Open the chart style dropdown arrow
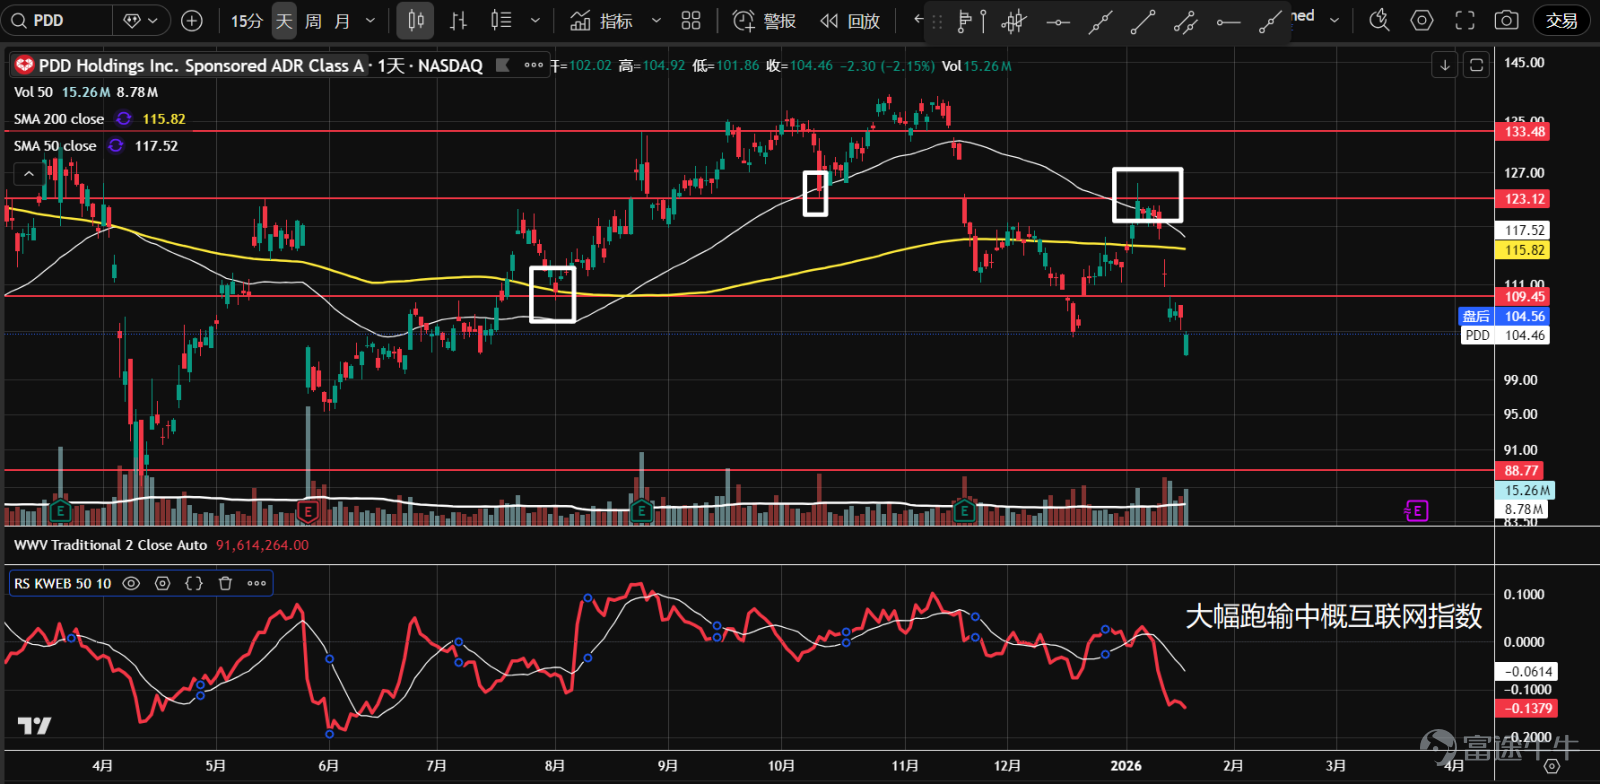The width and height of the screenshot is (1600, 784). point(535,20)
